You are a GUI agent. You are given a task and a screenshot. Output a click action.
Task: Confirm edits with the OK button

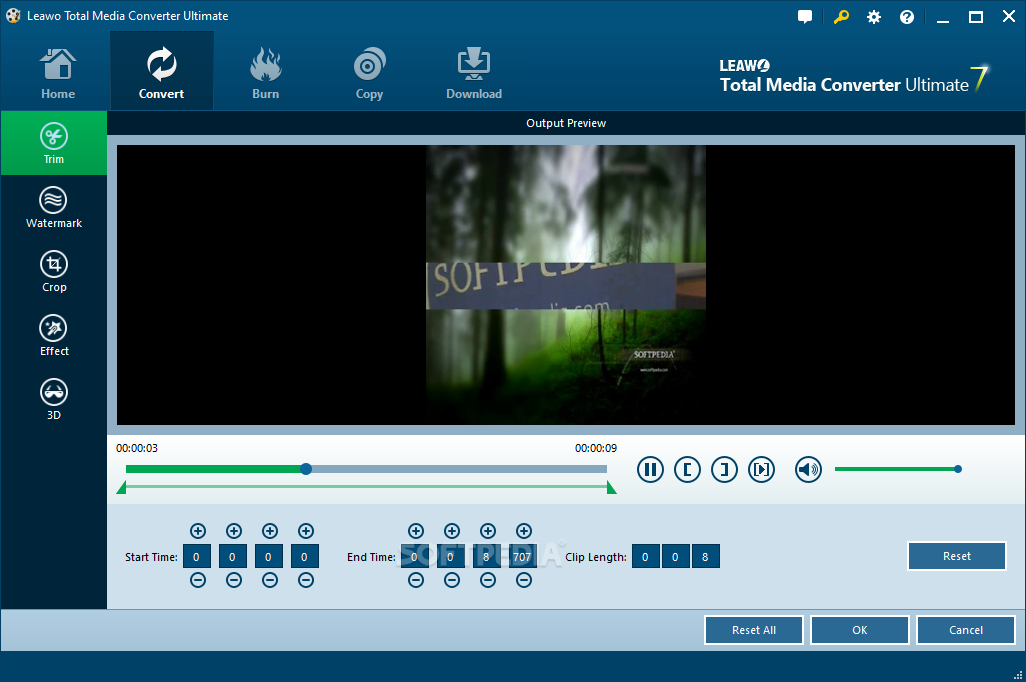860,630
